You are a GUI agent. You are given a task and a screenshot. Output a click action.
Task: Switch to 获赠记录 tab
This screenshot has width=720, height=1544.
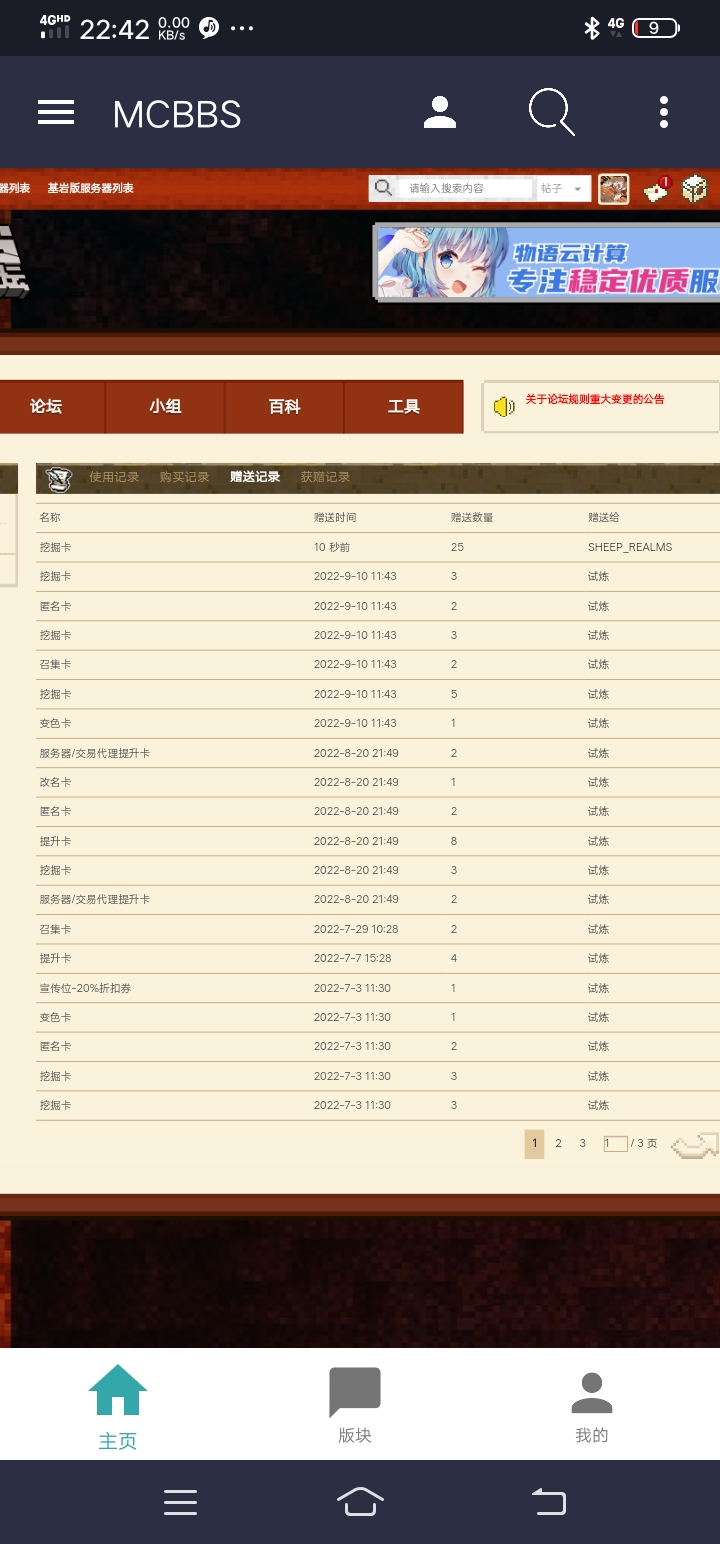point(325,477)
